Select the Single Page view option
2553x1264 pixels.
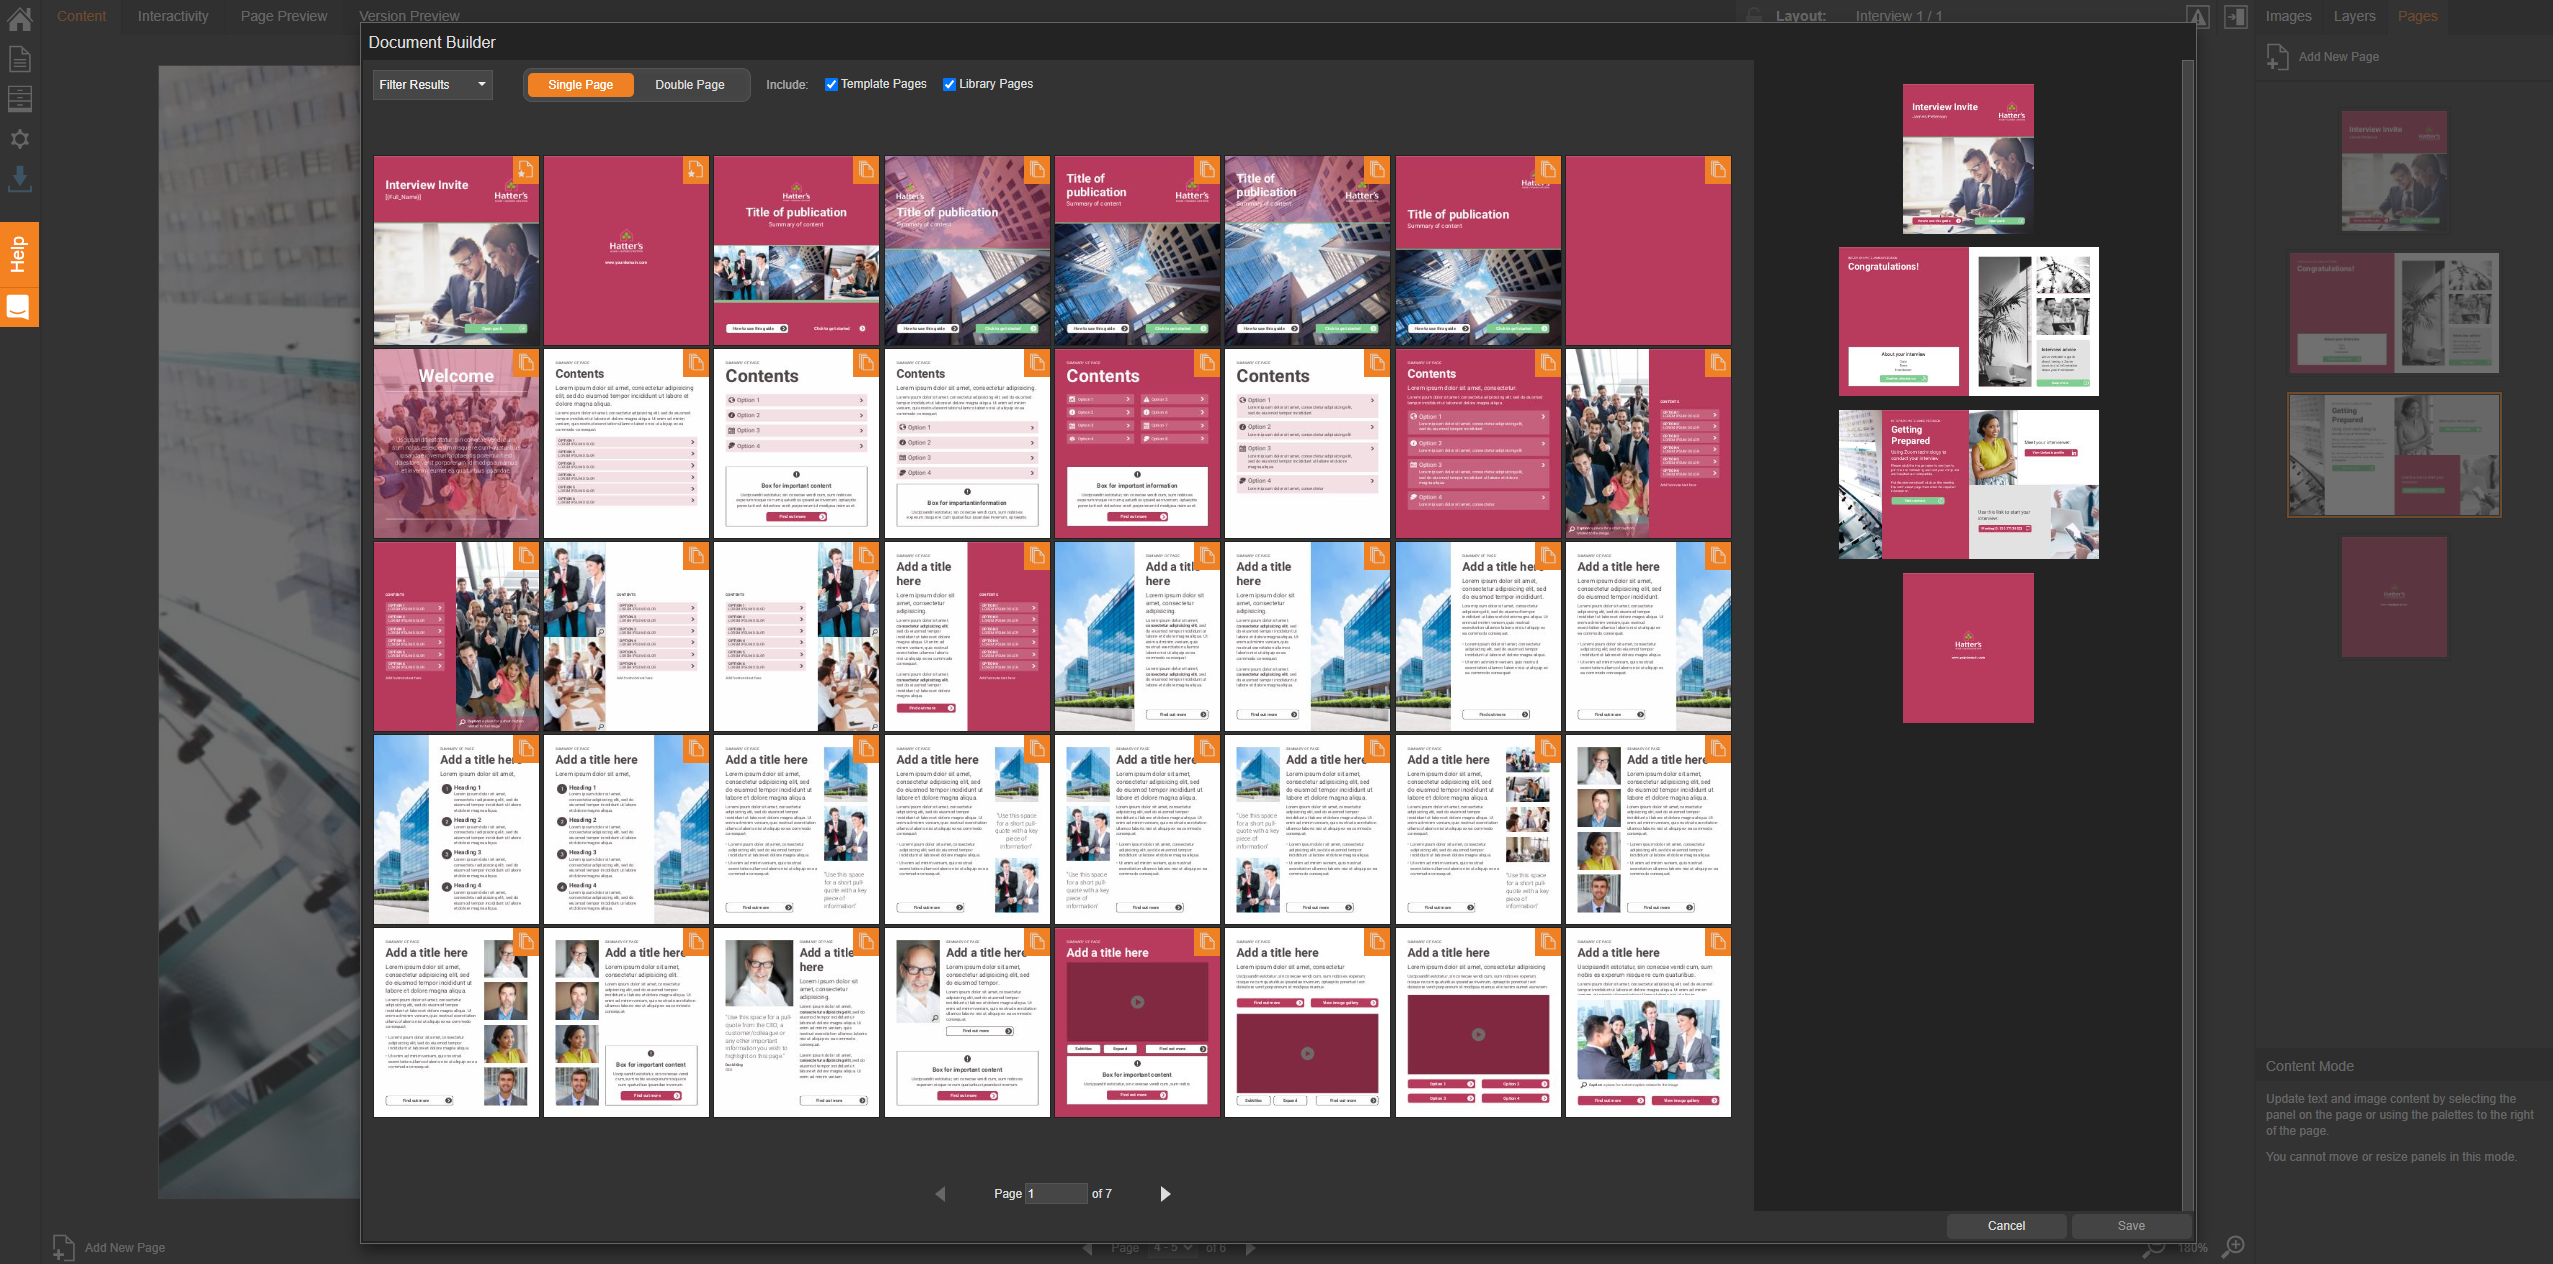580,85
